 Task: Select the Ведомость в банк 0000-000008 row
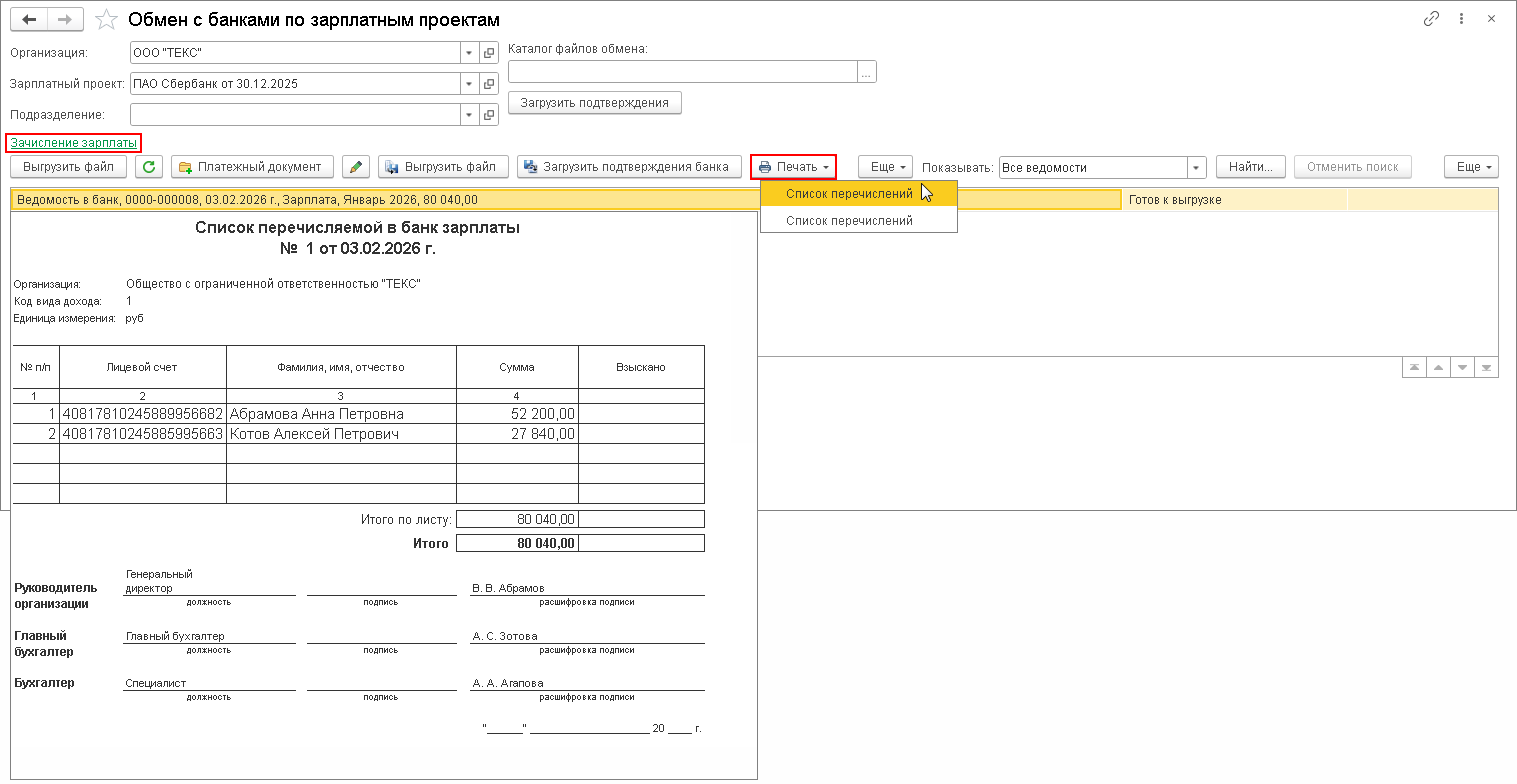[565, 200]
